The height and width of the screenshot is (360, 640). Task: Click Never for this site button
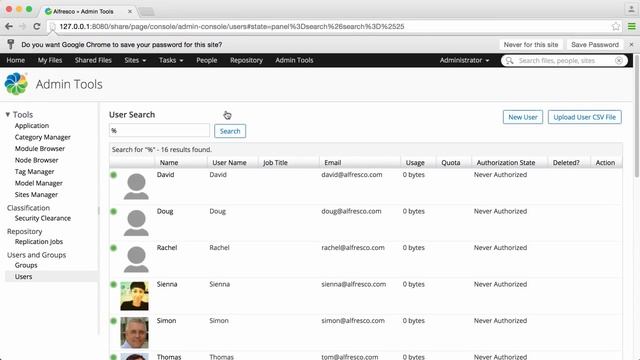531,44
